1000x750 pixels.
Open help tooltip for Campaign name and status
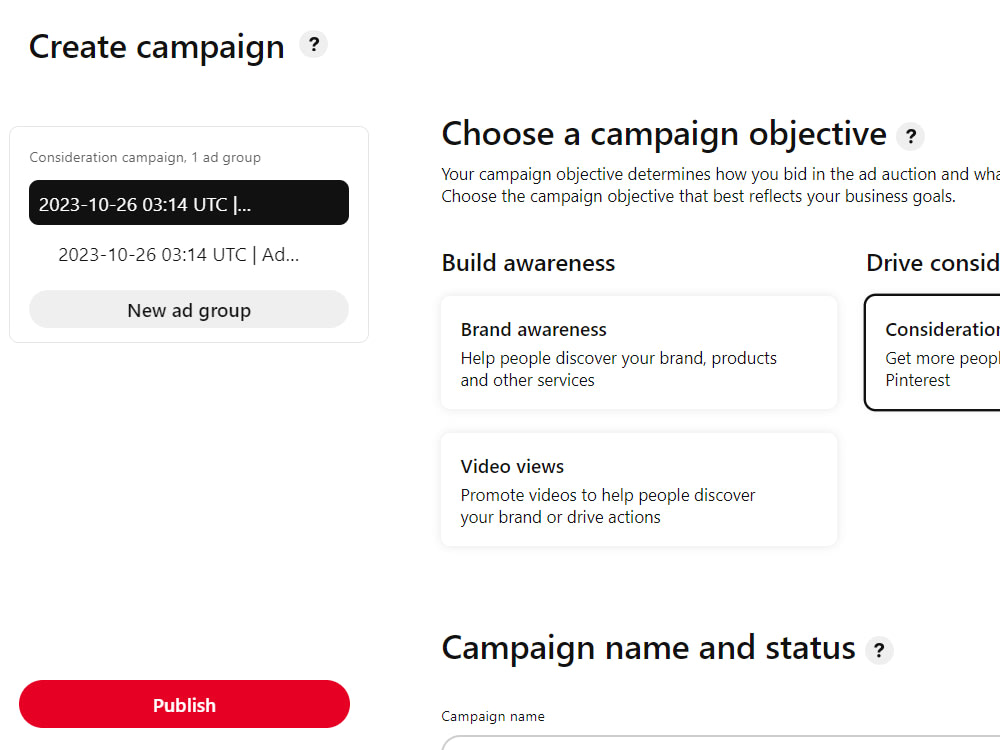click(879, 651)
